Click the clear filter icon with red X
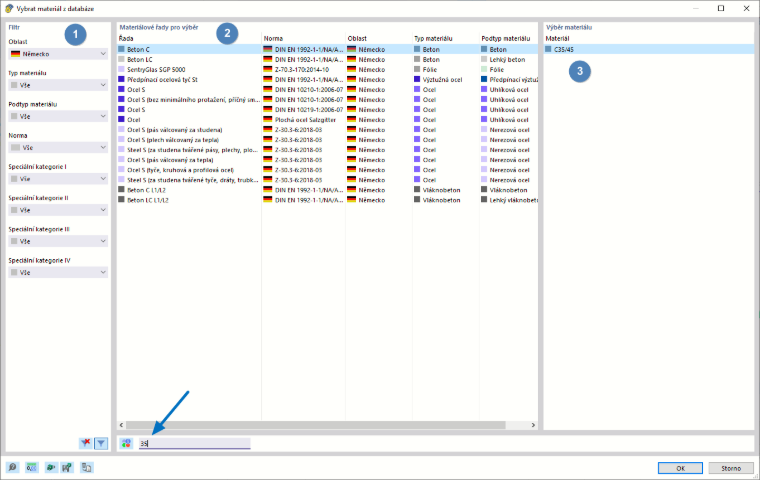The image size is (760, 480). 85,443
